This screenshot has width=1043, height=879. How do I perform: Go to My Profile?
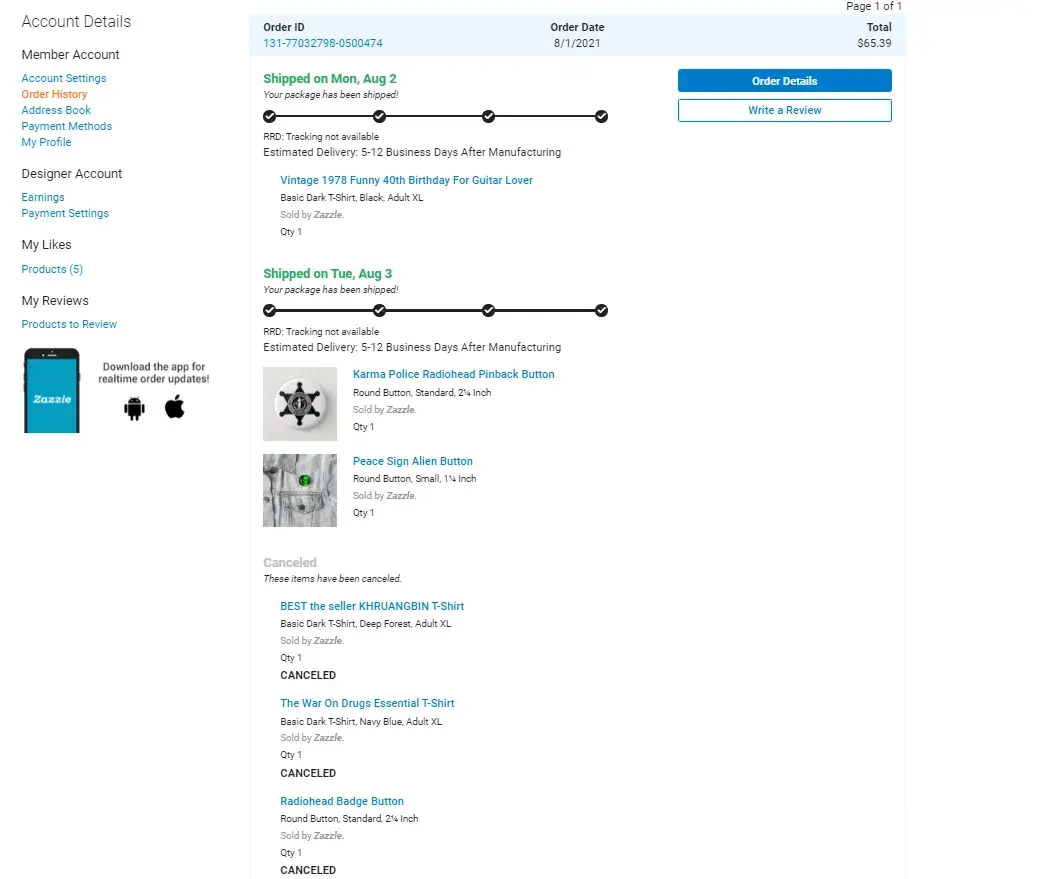tap(46, 142)
